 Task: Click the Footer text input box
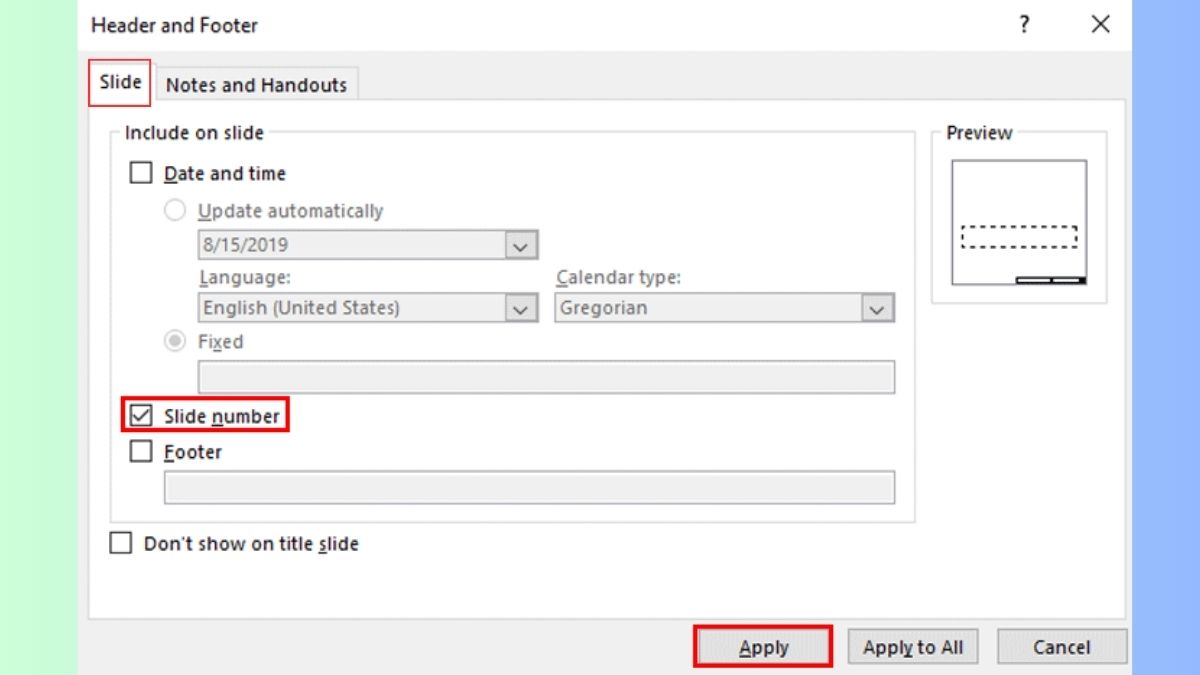tap(529, 488)
